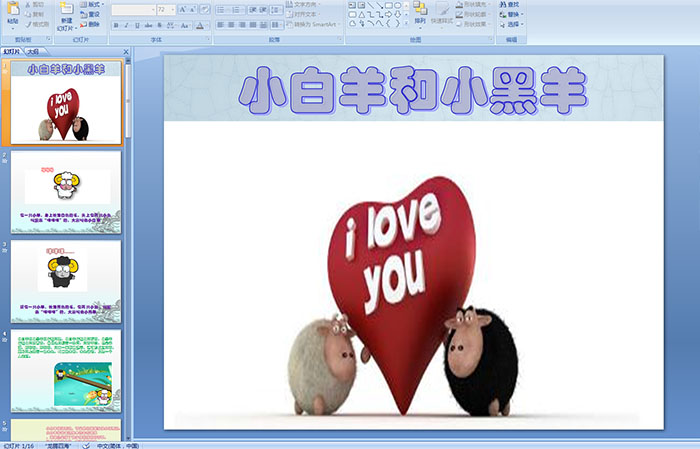Toggle align text right
This screenshot has width=700, height=449.
pos(242,25)
